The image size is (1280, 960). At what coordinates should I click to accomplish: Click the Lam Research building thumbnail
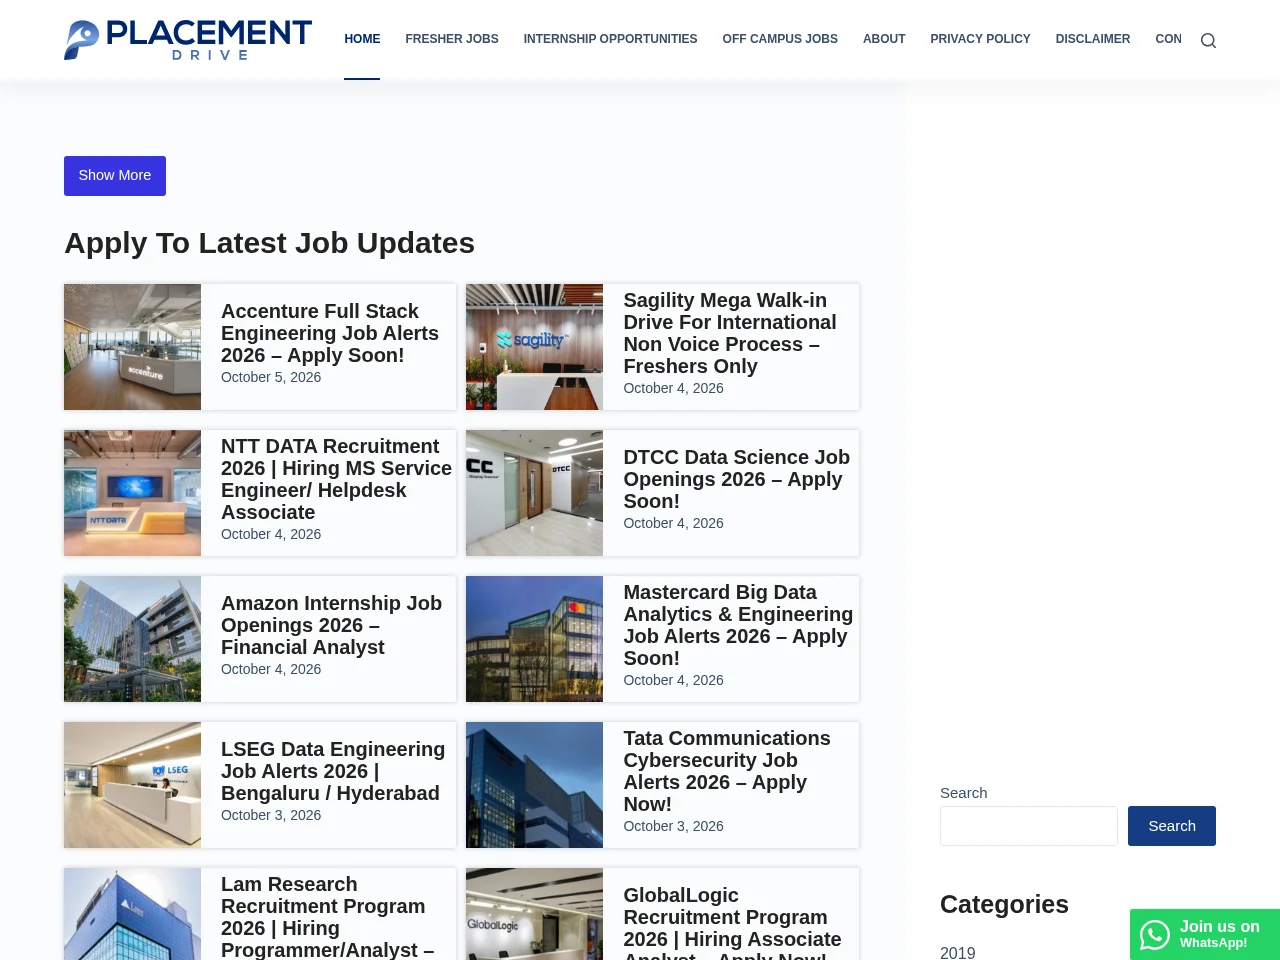pyautogui.click(x=132, y=914)
